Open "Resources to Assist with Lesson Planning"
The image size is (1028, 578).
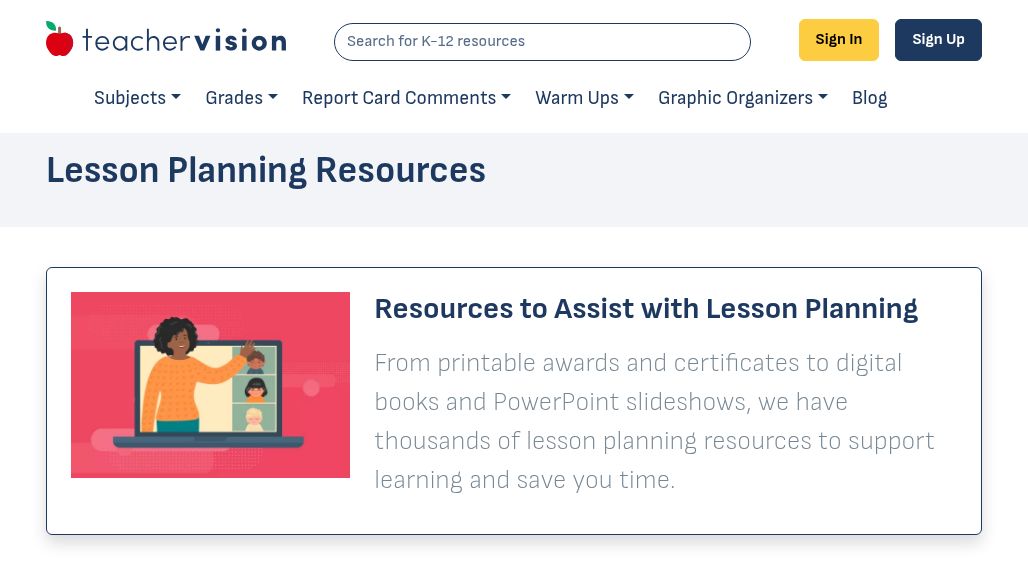[646, 309]
